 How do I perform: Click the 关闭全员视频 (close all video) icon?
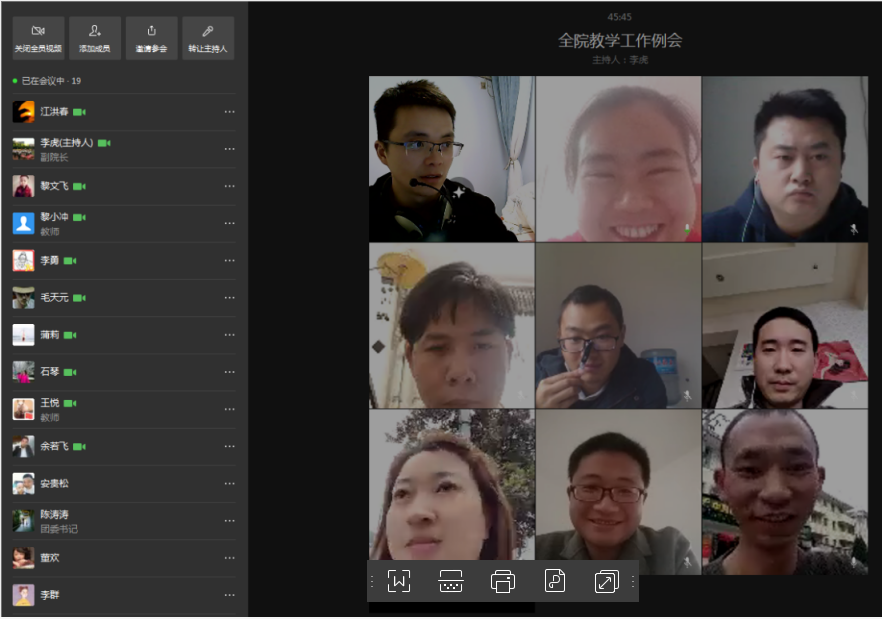point(37,30)
